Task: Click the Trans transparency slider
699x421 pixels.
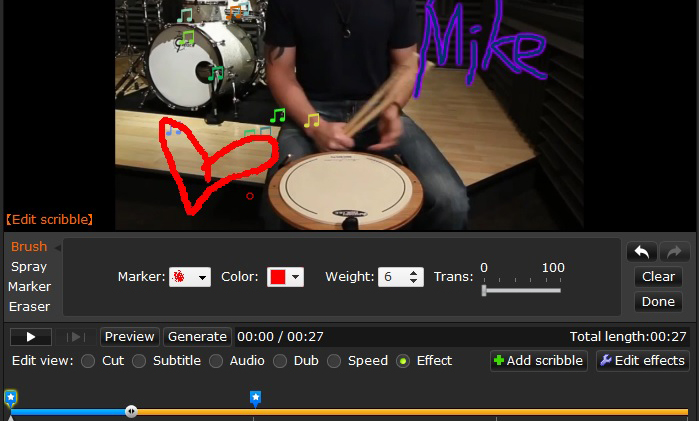Action: click(x=521, y=290)
